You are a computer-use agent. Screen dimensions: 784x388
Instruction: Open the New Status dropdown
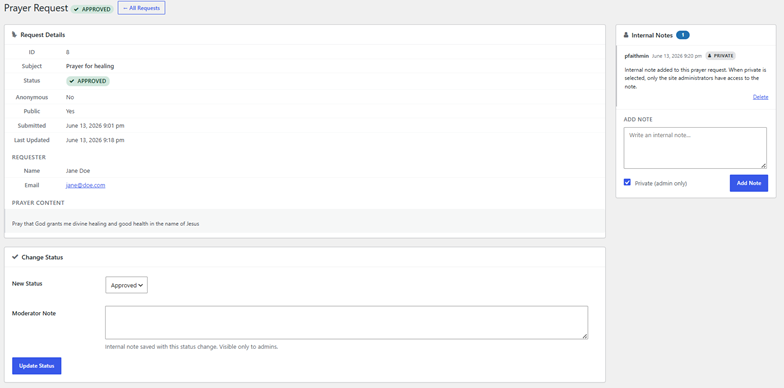126,285
